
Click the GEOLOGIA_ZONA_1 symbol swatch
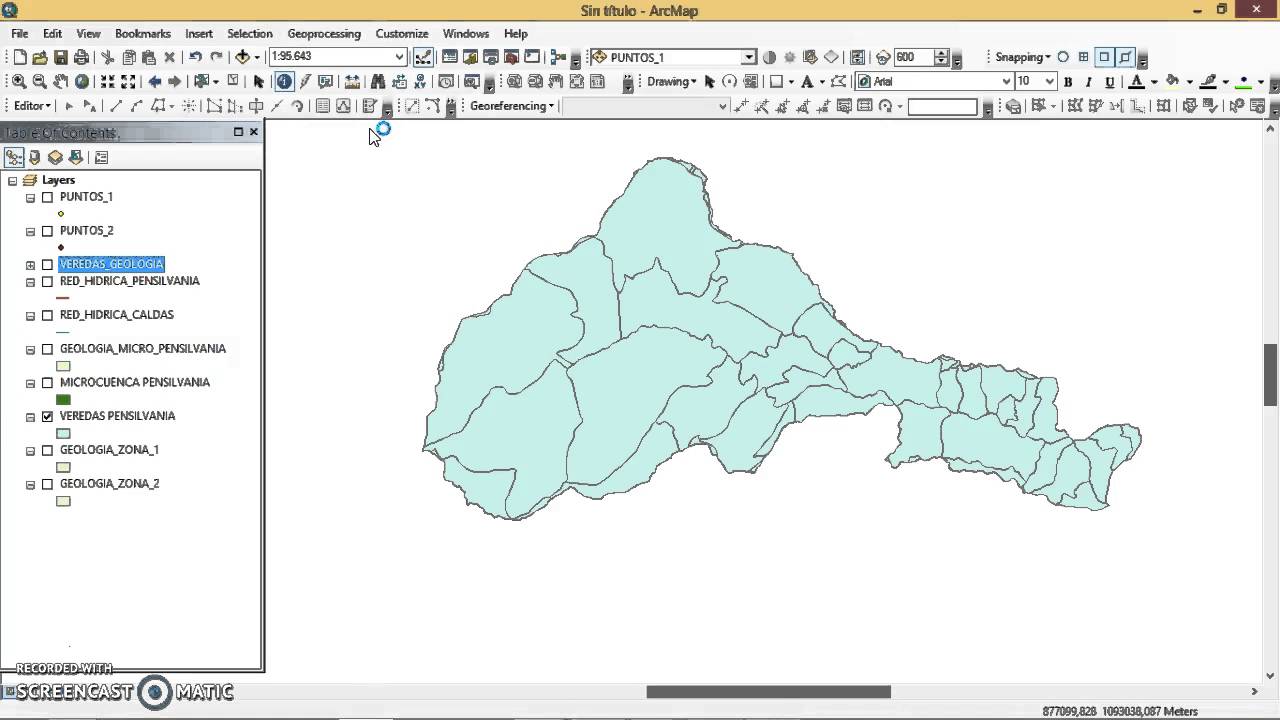click(x=63, y=466)
